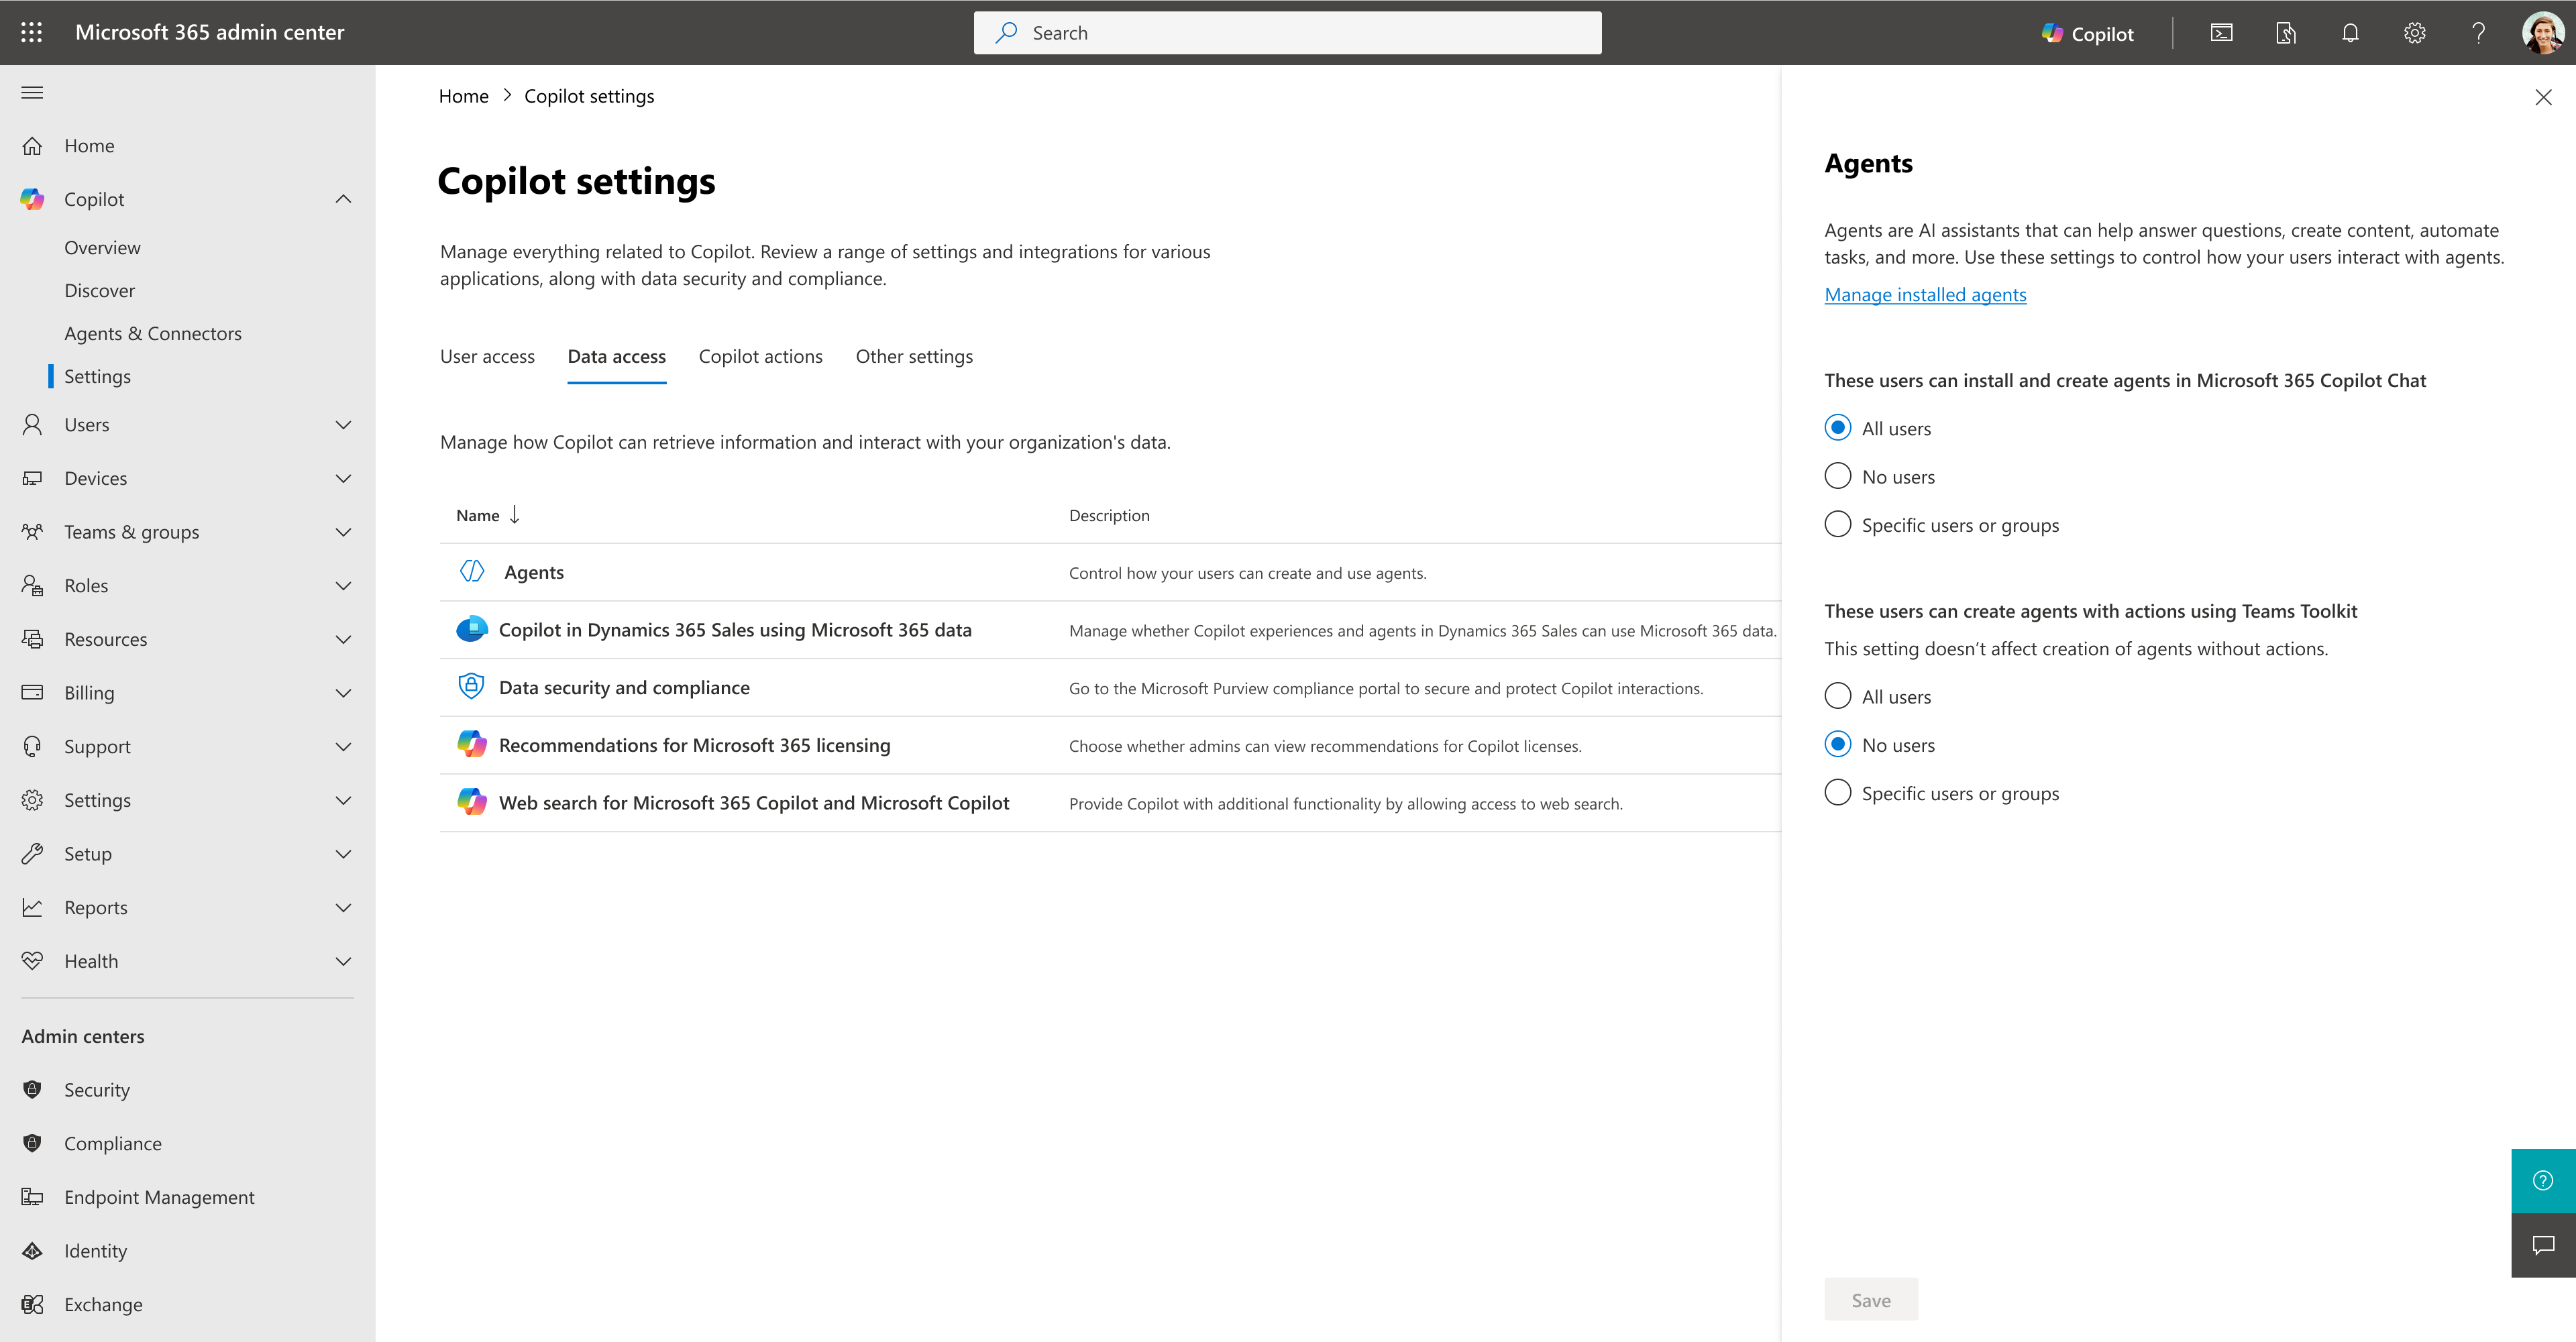
Task: Click the Data security shield lock icon
Action: 471,687
